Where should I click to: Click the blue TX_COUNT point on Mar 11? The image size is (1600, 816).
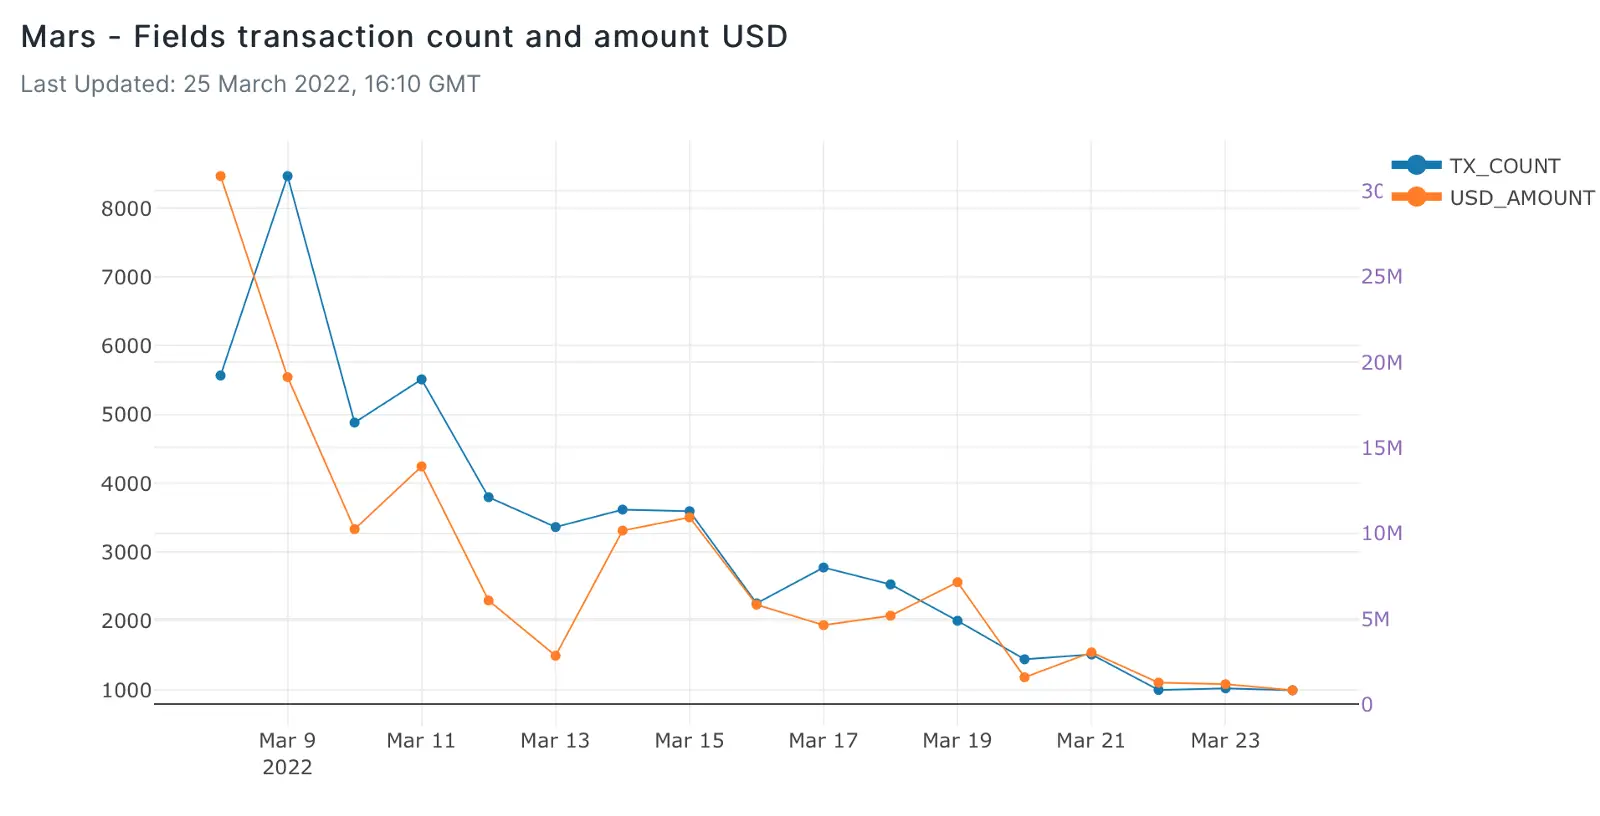[421, 379]
